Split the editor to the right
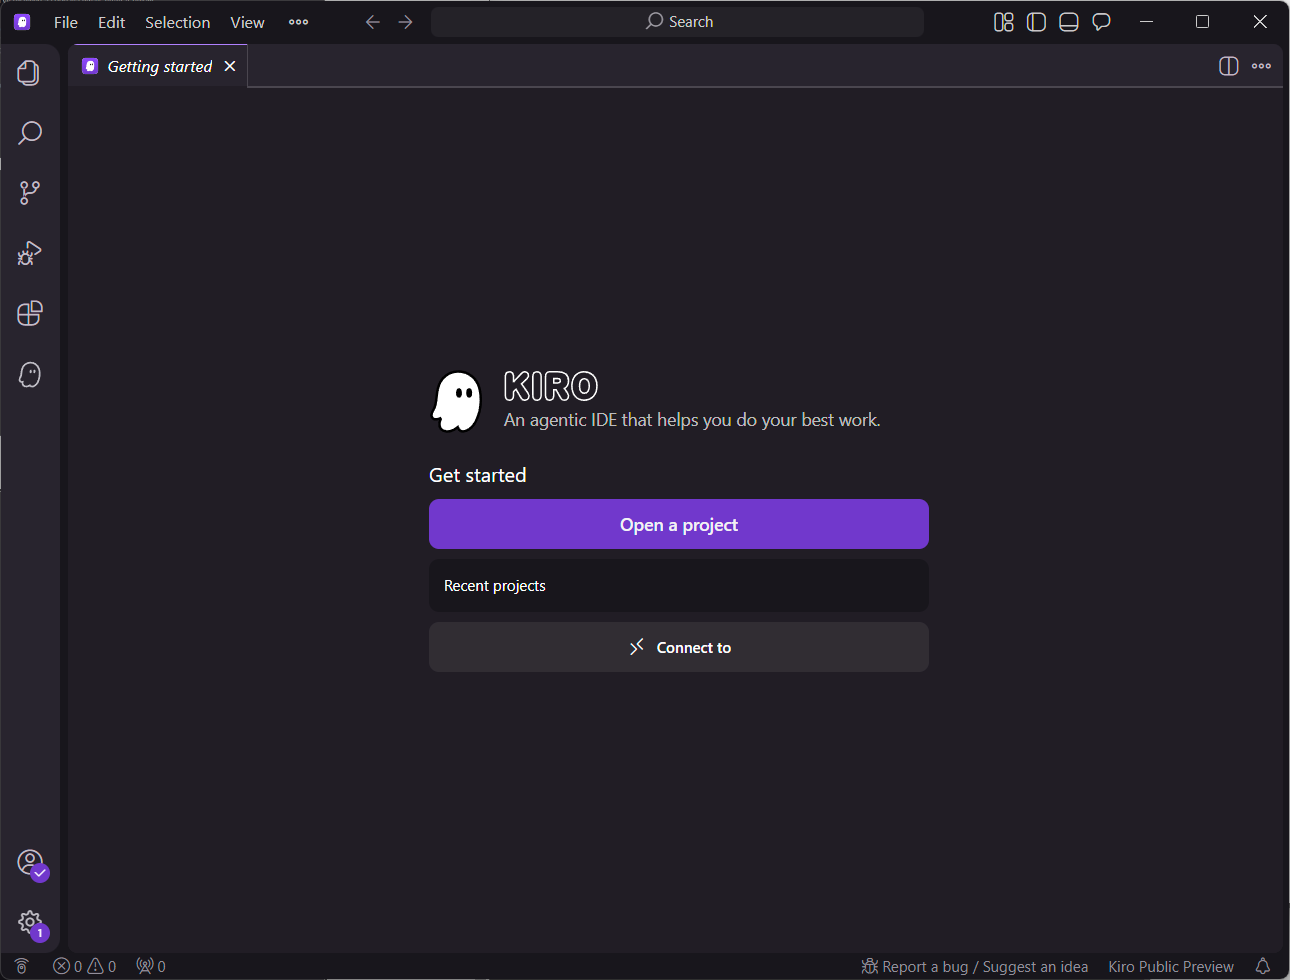 pos(1229,66)
